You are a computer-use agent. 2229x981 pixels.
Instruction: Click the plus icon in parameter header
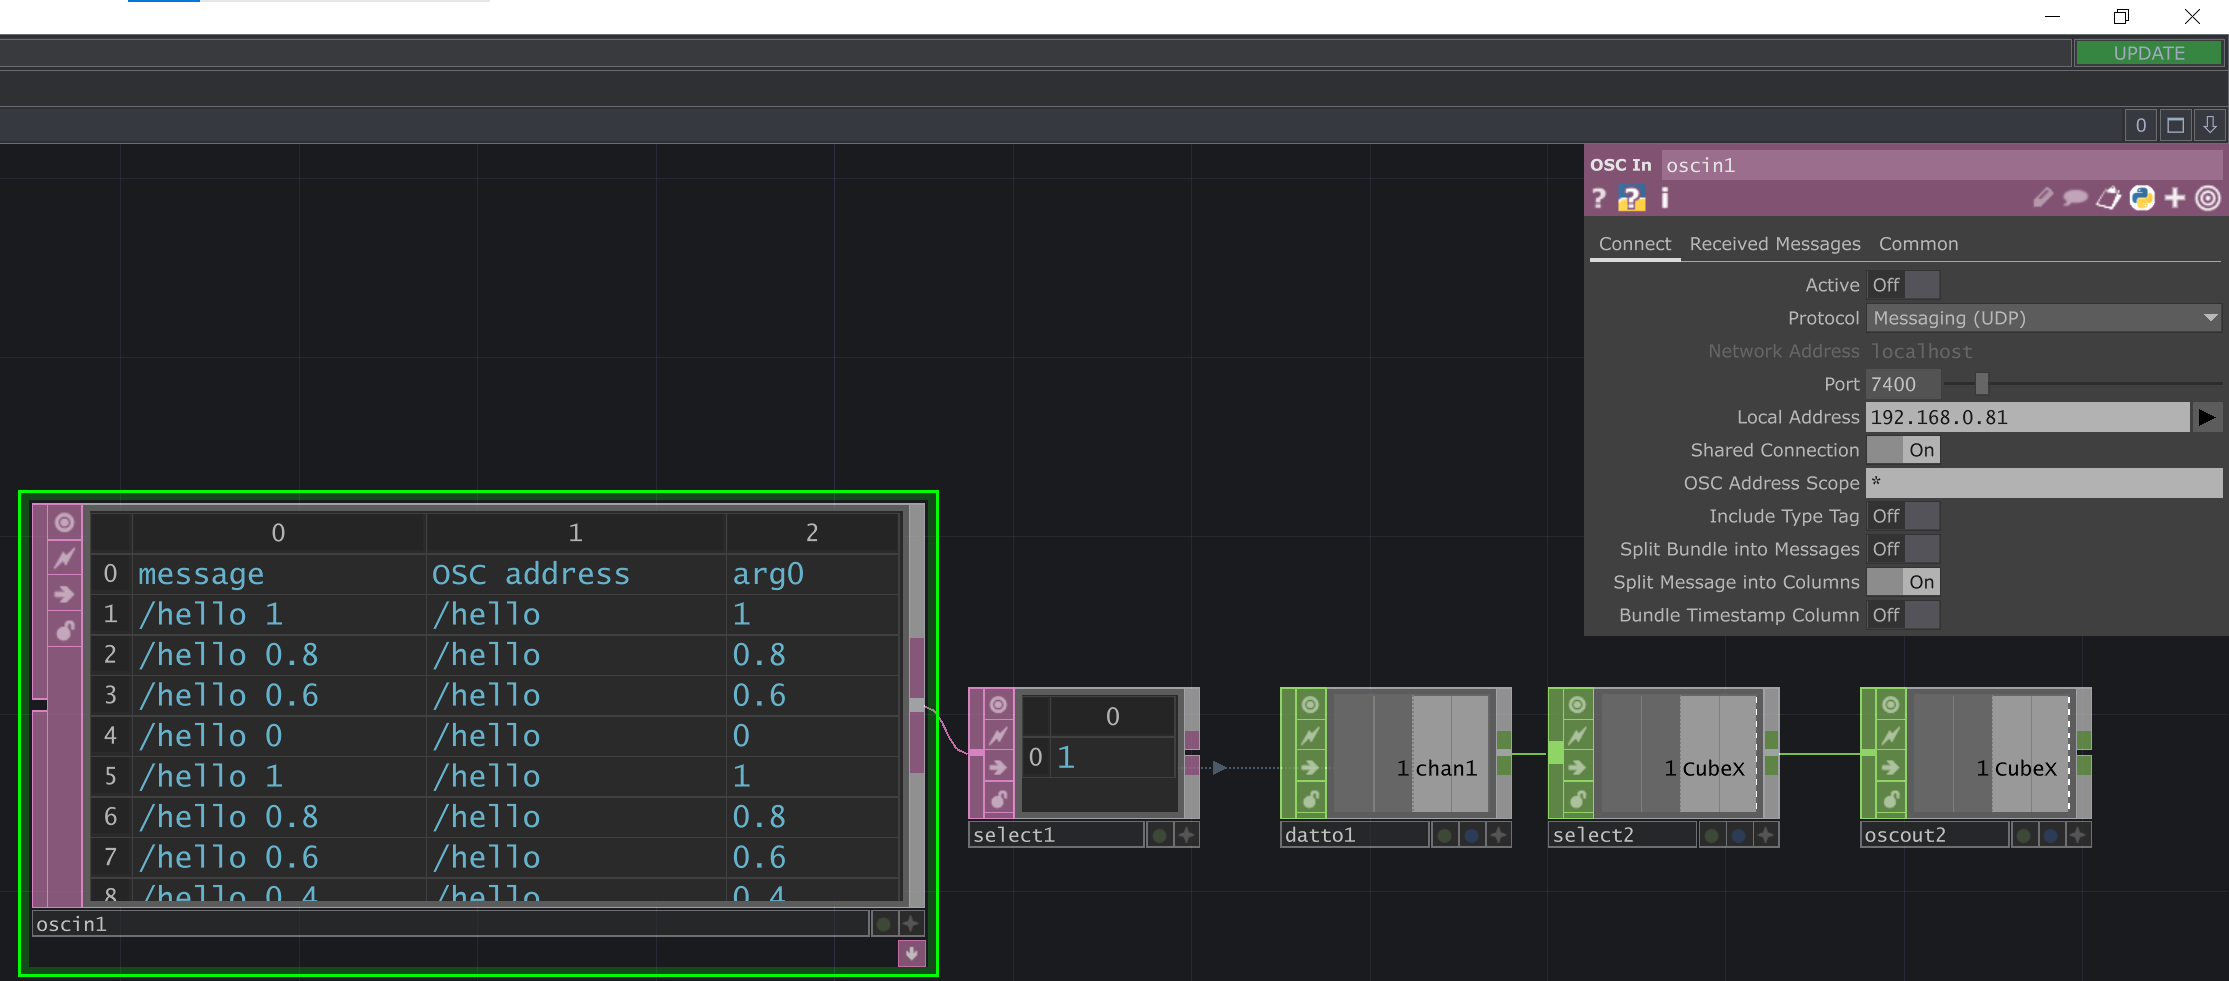(2175, 198)
